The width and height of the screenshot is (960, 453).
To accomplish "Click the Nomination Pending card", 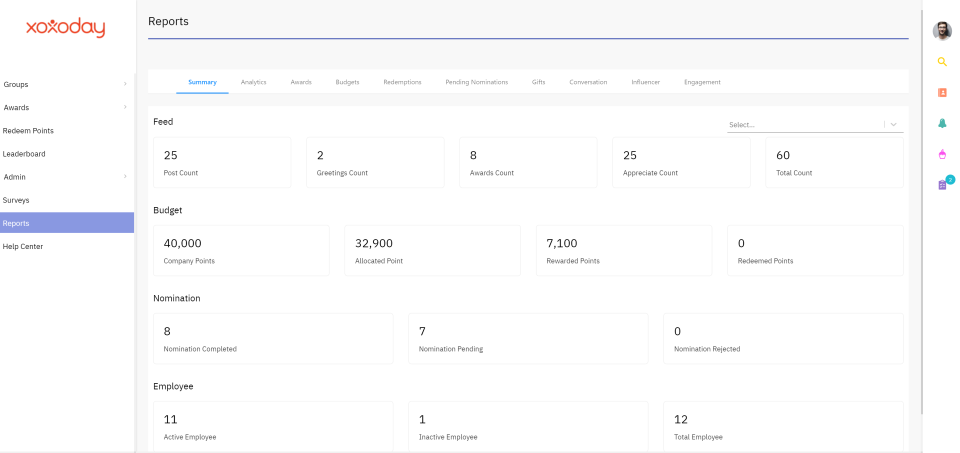I will 528,339.
